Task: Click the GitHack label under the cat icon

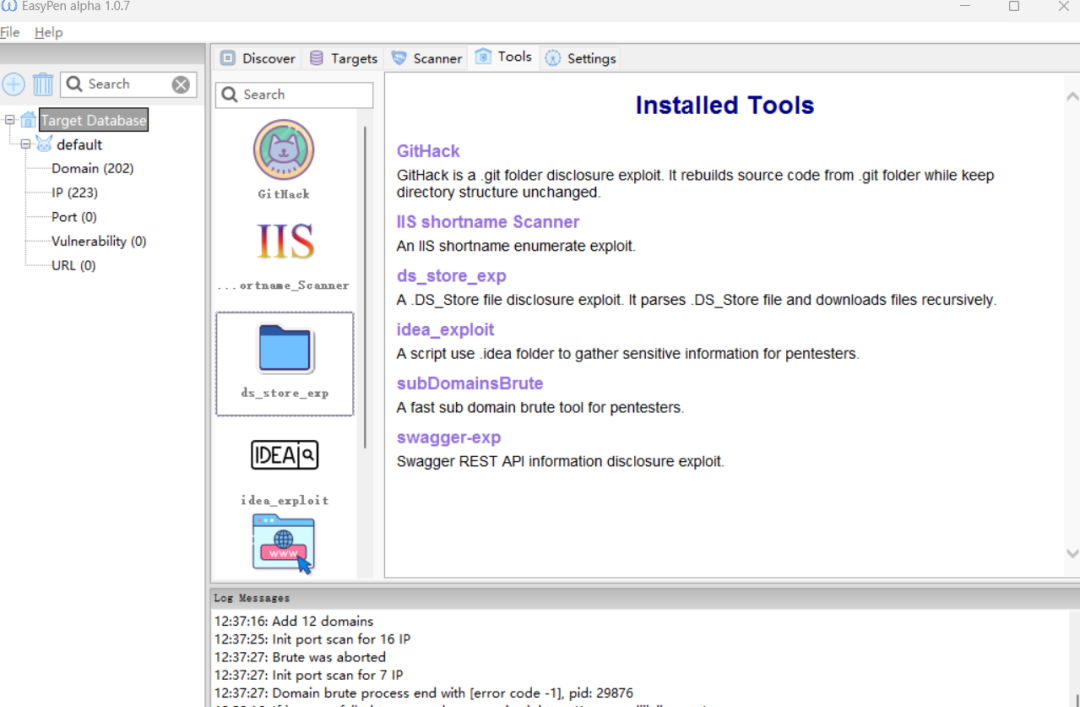Action: [284, 194]
